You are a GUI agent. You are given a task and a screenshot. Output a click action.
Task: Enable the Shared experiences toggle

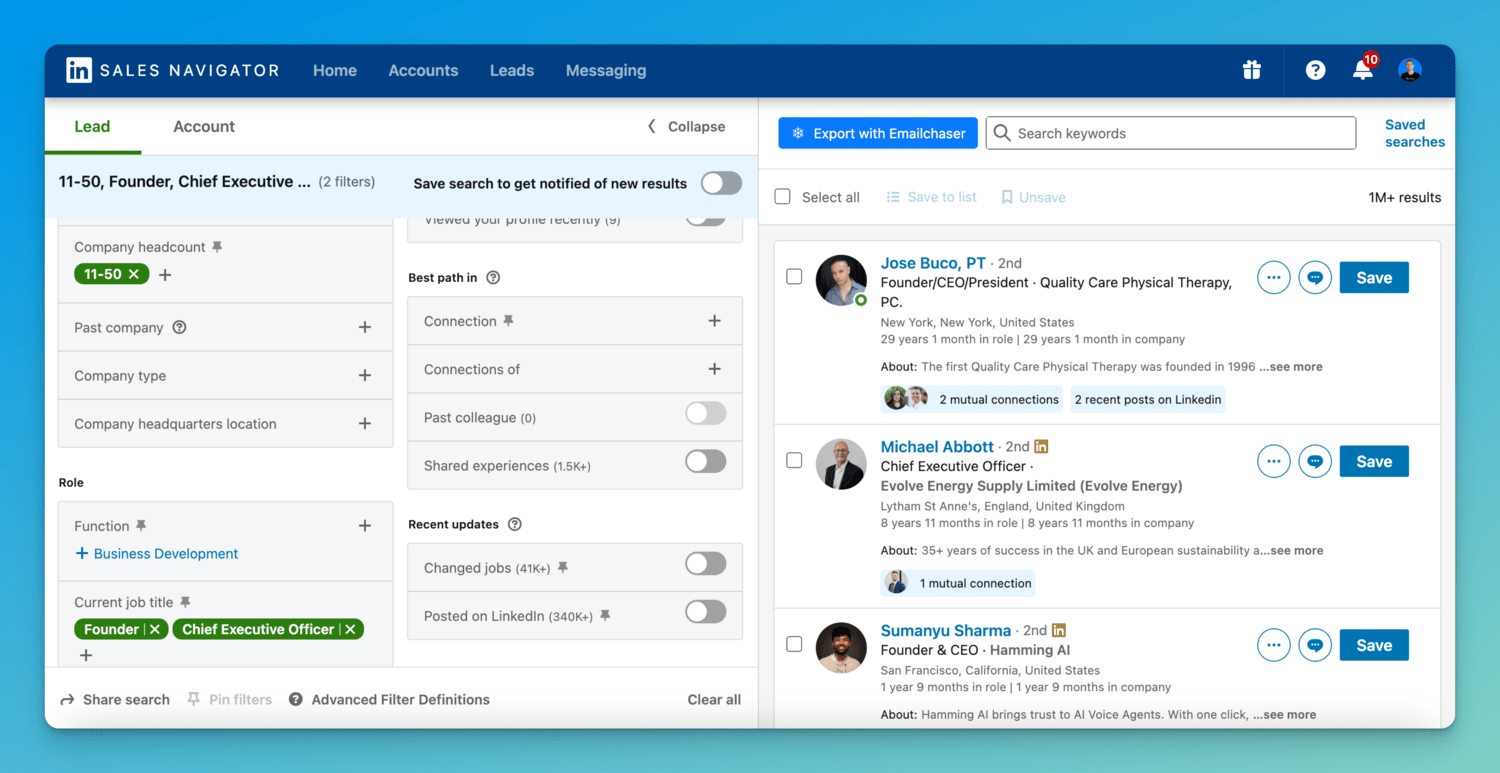[705, 462]
